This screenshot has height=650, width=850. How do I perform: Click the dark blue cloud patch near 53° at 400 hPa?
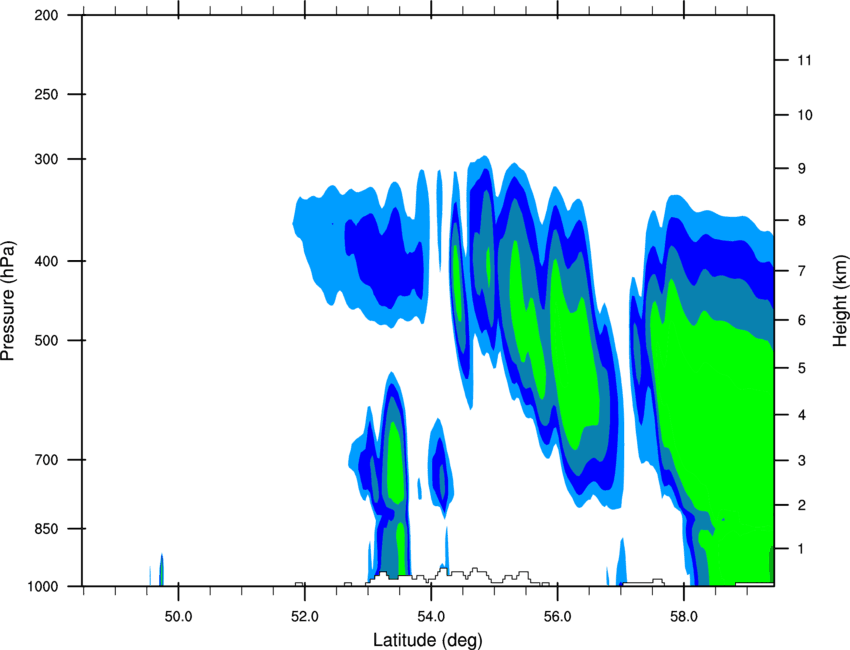385,260
